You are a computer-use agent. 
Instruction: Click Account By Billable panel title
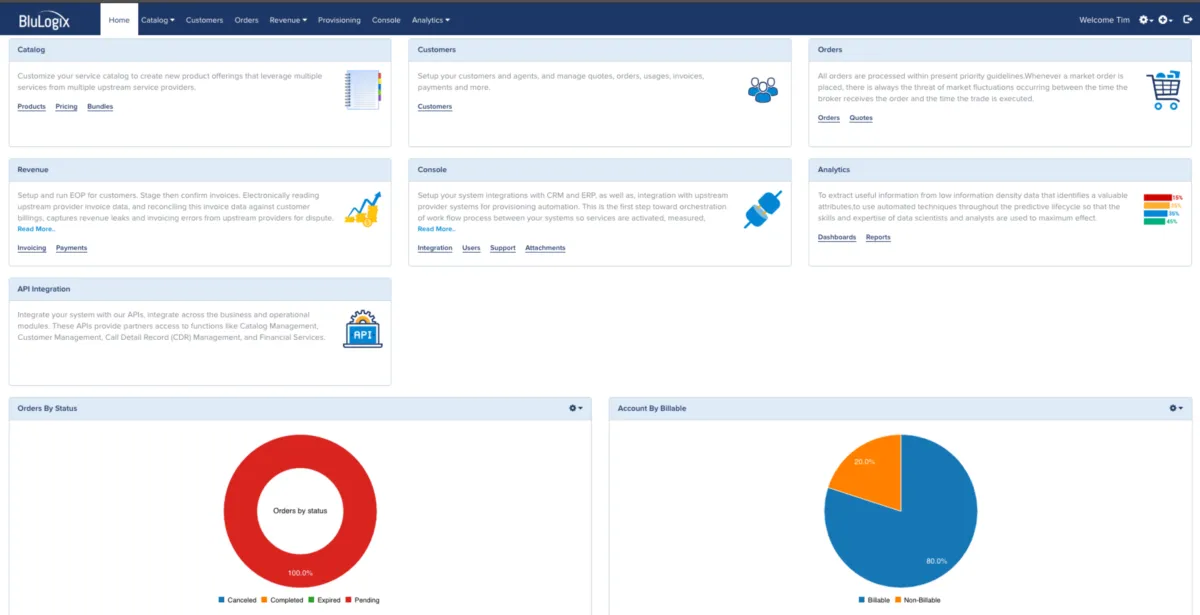[652, 408]
